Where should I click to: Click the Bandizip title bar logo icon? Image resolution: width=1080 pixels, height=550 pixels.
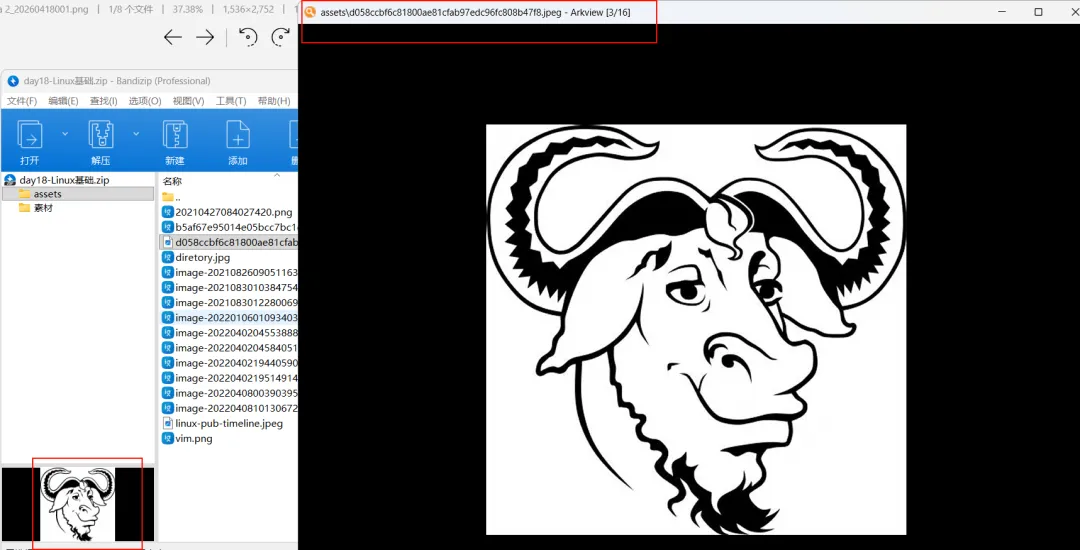tap(12, 81)
